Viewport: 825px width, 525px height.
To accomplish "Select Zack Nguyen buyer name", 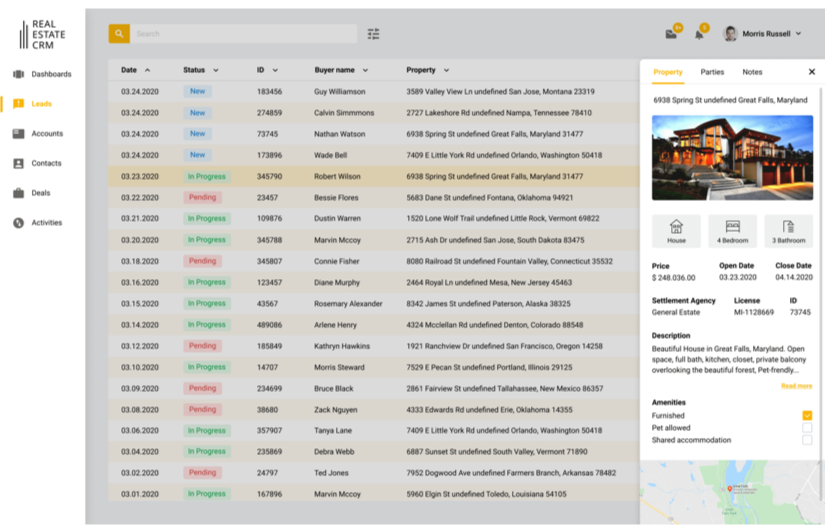I will [336, 410].
